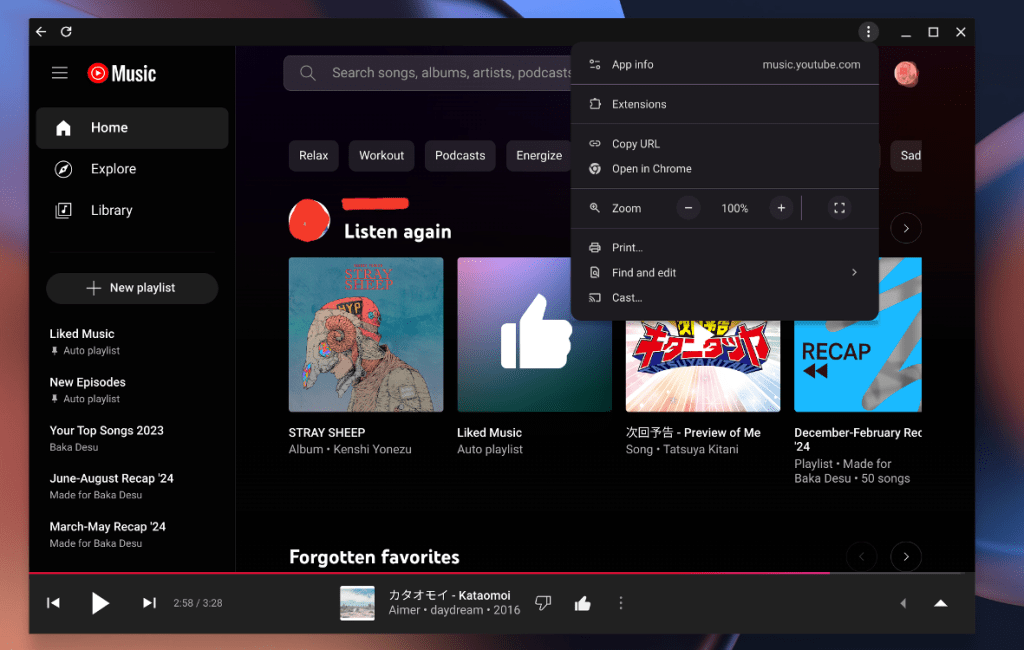The width and height of the screenshot is (1024, 650).
Task: Open the Kenshi Yonezu artist link
Action: point(372,449)
